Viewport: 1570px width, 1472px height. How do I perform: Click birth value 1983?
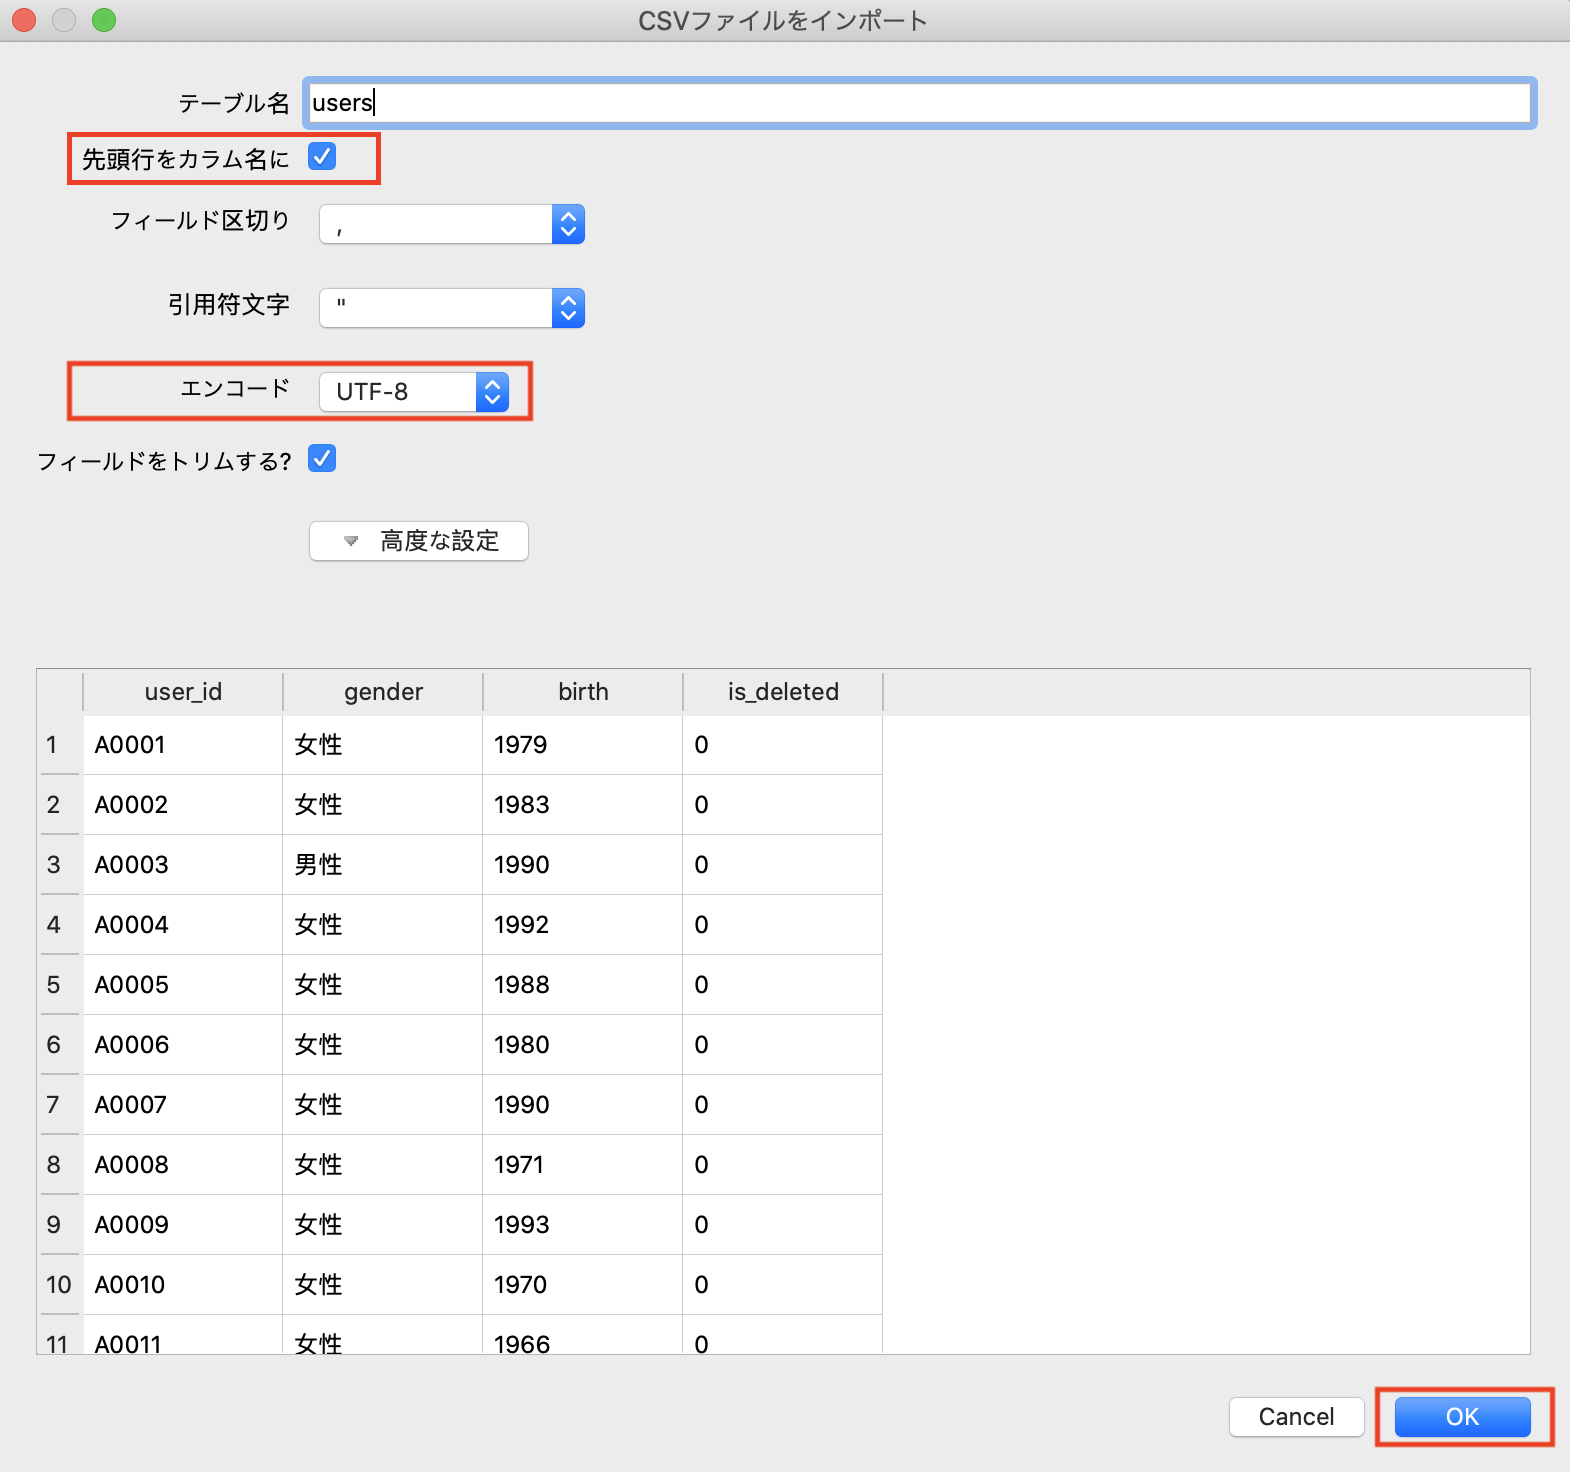pos(583,805)
